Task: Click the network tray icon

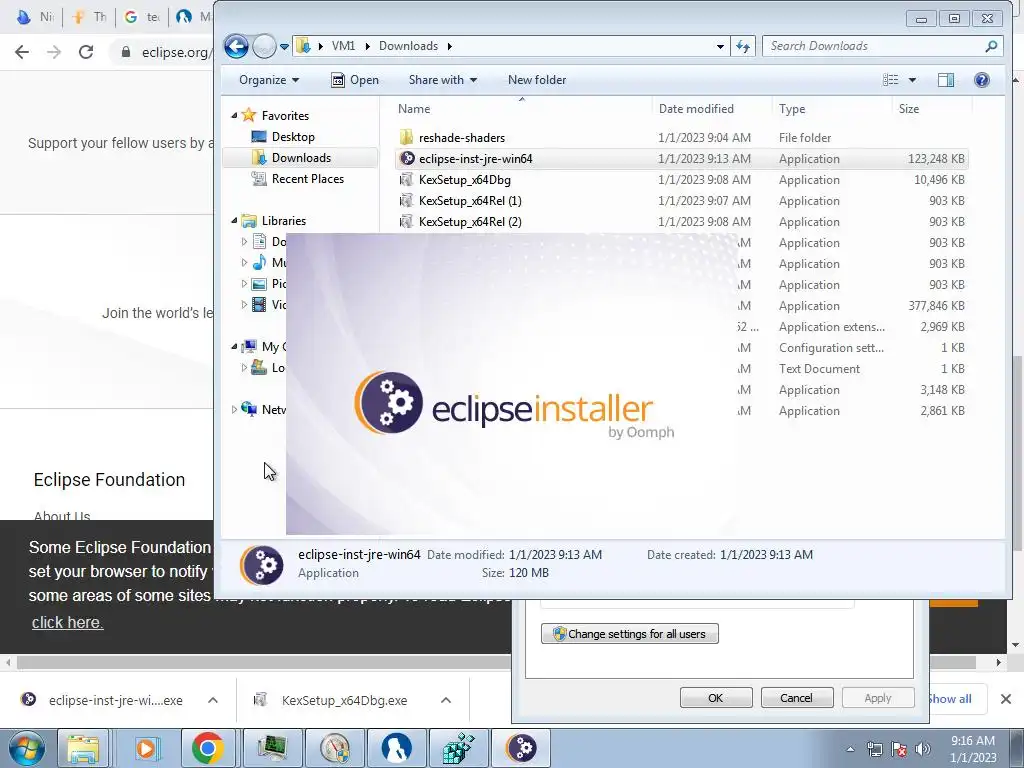Action: point(874,749)
